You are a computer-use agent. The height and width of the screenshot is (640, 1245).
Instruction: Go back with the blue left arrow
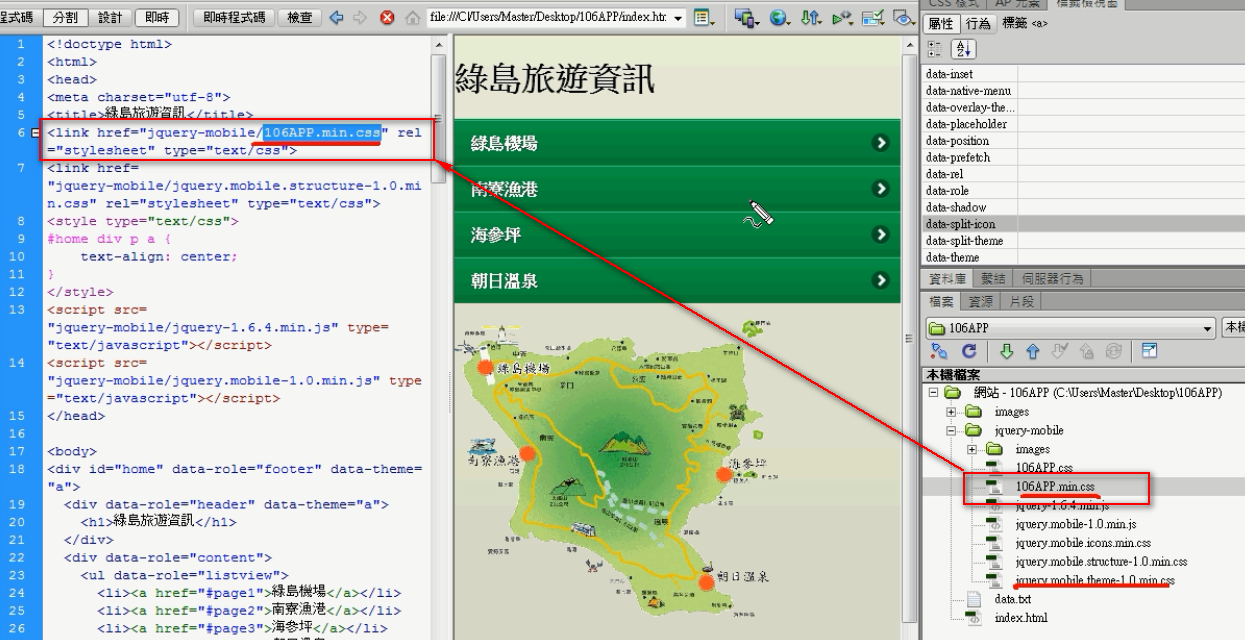pyautogui.click(x=336, y=18)
